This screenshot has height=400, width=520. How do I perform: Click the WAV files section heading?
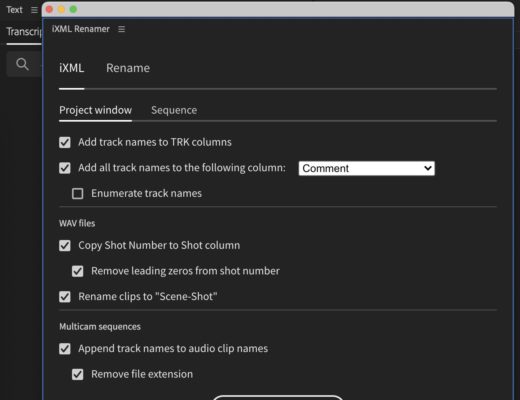77,223
